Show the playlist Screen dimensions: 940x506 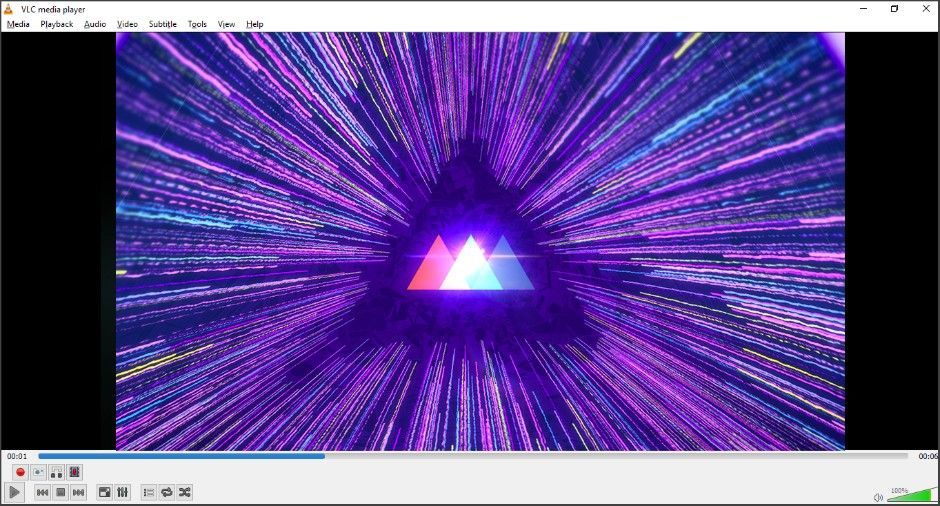click(x=149, y=493)
